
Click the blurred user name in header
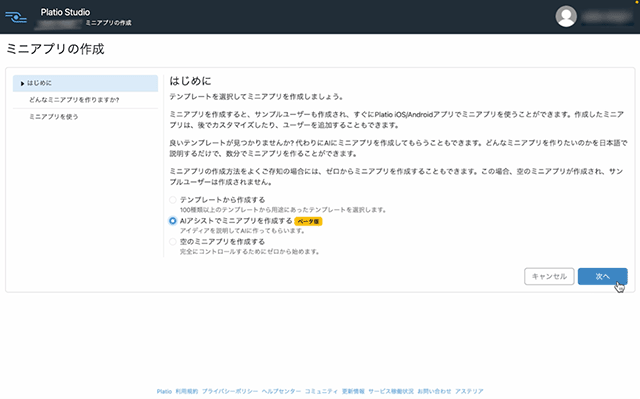coord(607,17)
